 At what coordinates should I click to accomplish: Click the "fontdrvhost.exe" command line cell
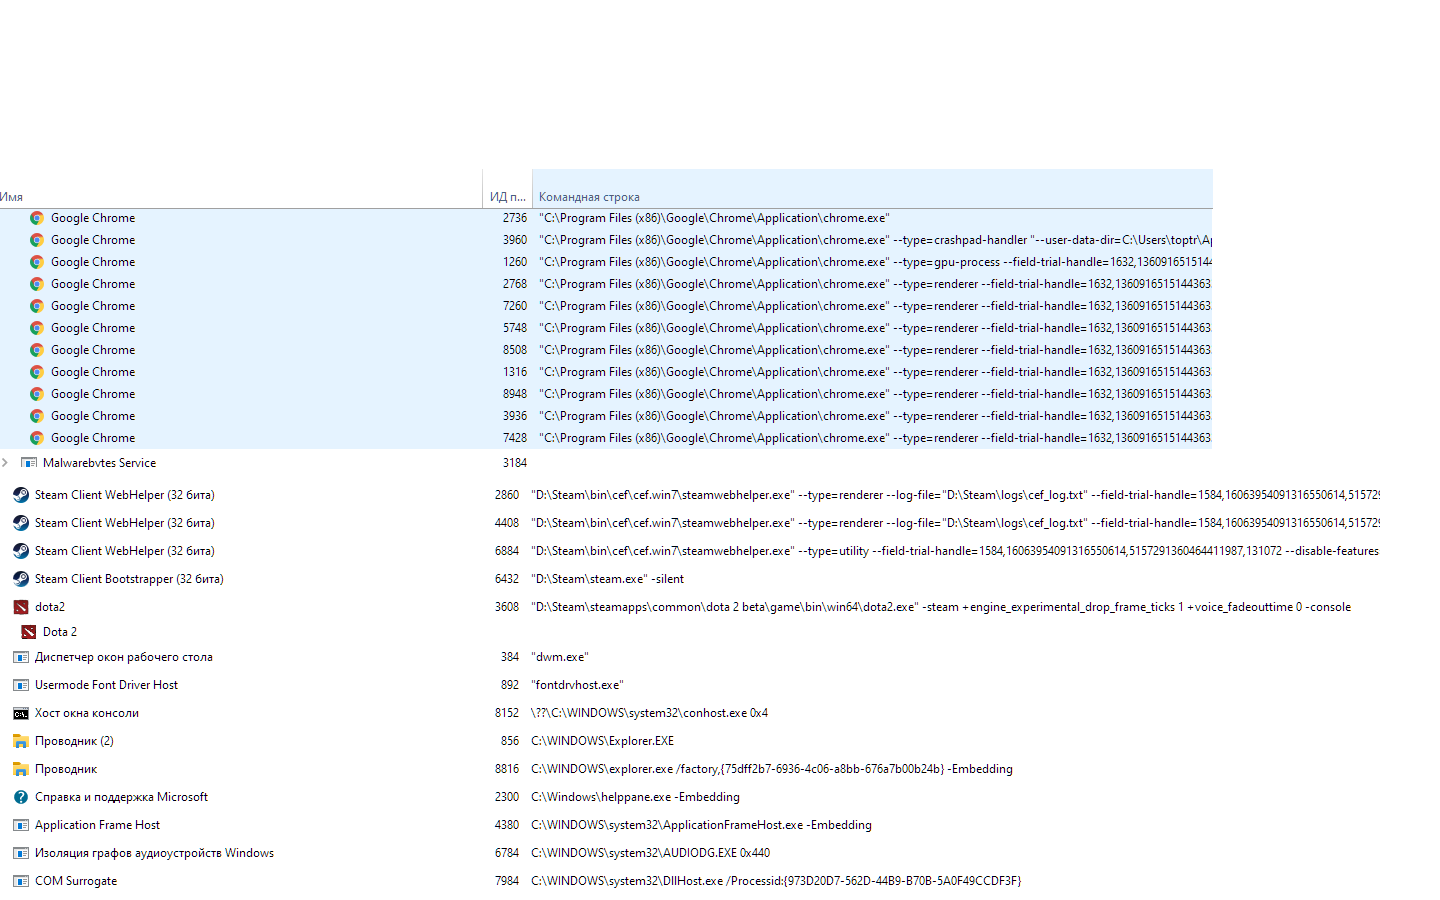tap(577, 685)
